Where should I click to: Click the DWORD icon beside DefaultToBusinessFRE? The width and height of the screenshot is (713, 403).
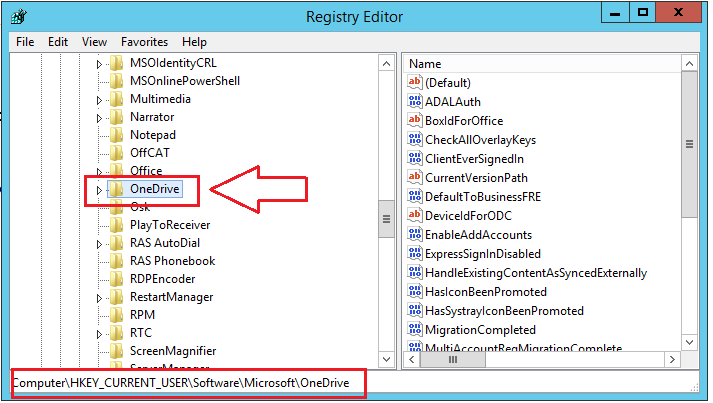tap(414, 196)
